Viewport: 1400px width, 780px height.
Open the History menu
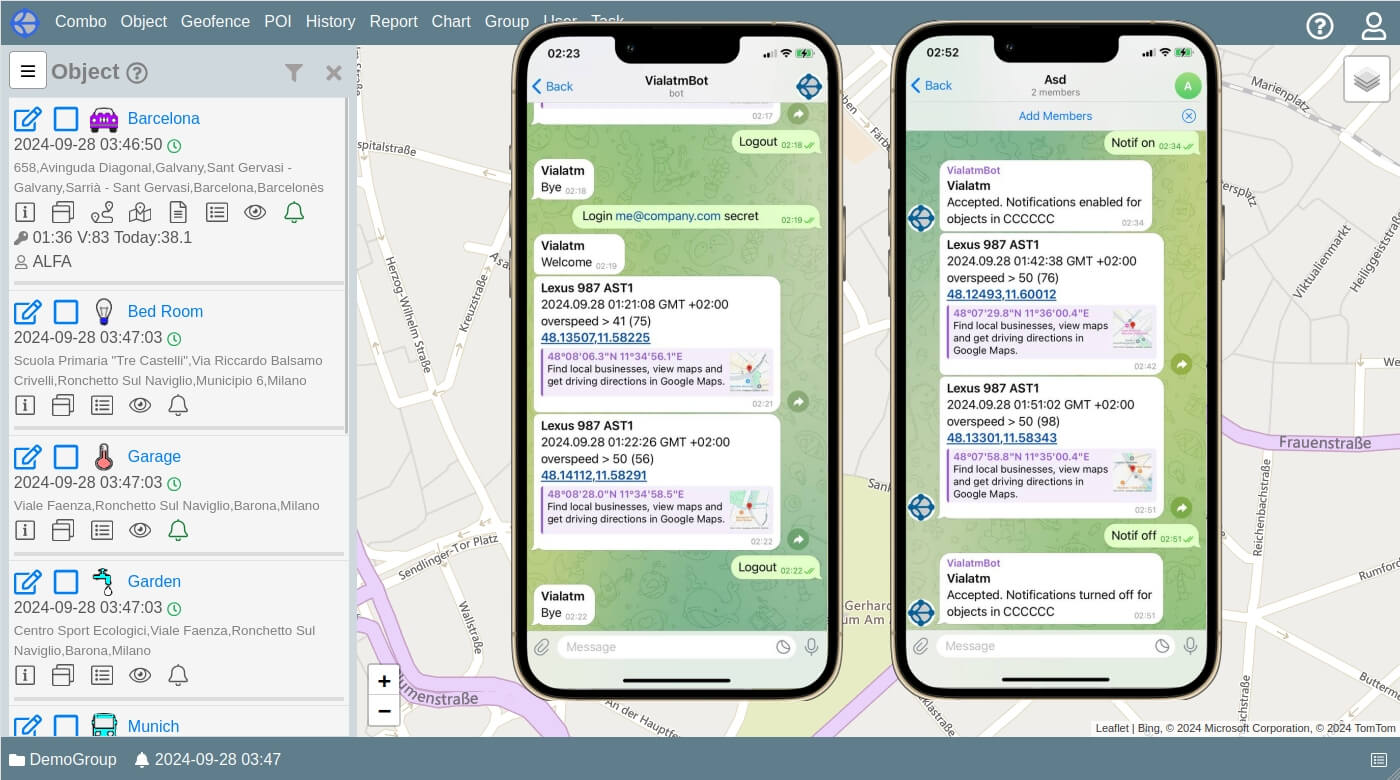click(x=330, y=21)
